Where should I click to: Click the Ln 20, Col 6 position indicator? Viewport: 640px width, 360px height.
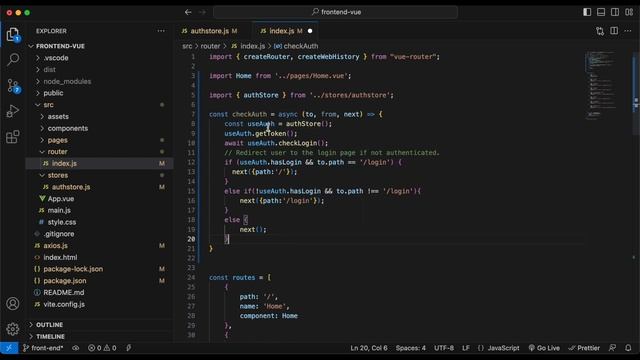pyautogui.click(x=369, y=348)
